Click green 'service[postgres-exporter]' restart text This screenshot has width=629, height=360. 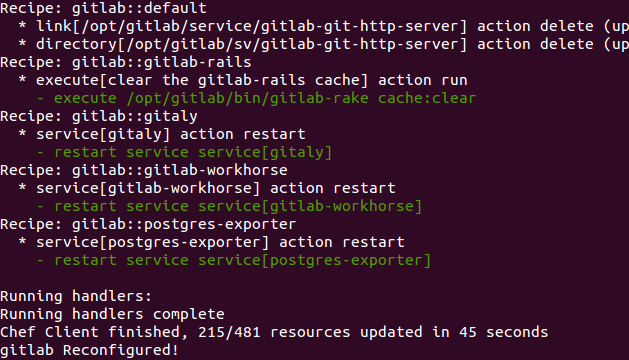tap(314, 260)
